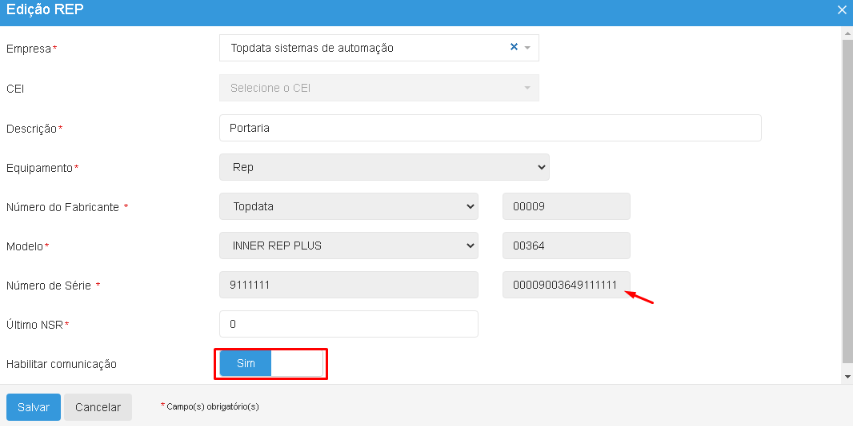Expand the Número do Fabricante Topdata dropdown

(x=348, y=206)
